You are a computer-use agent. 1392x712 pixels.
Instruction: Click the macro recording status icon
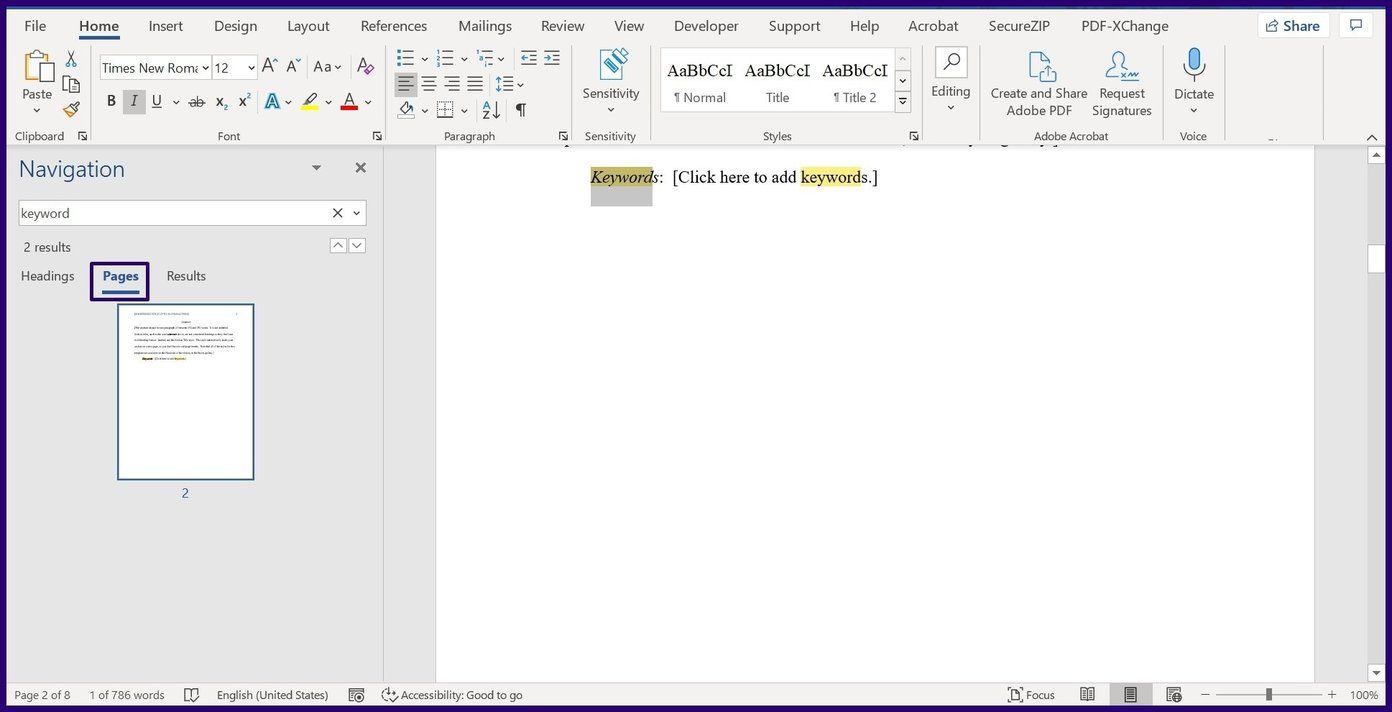pos(356,695)
